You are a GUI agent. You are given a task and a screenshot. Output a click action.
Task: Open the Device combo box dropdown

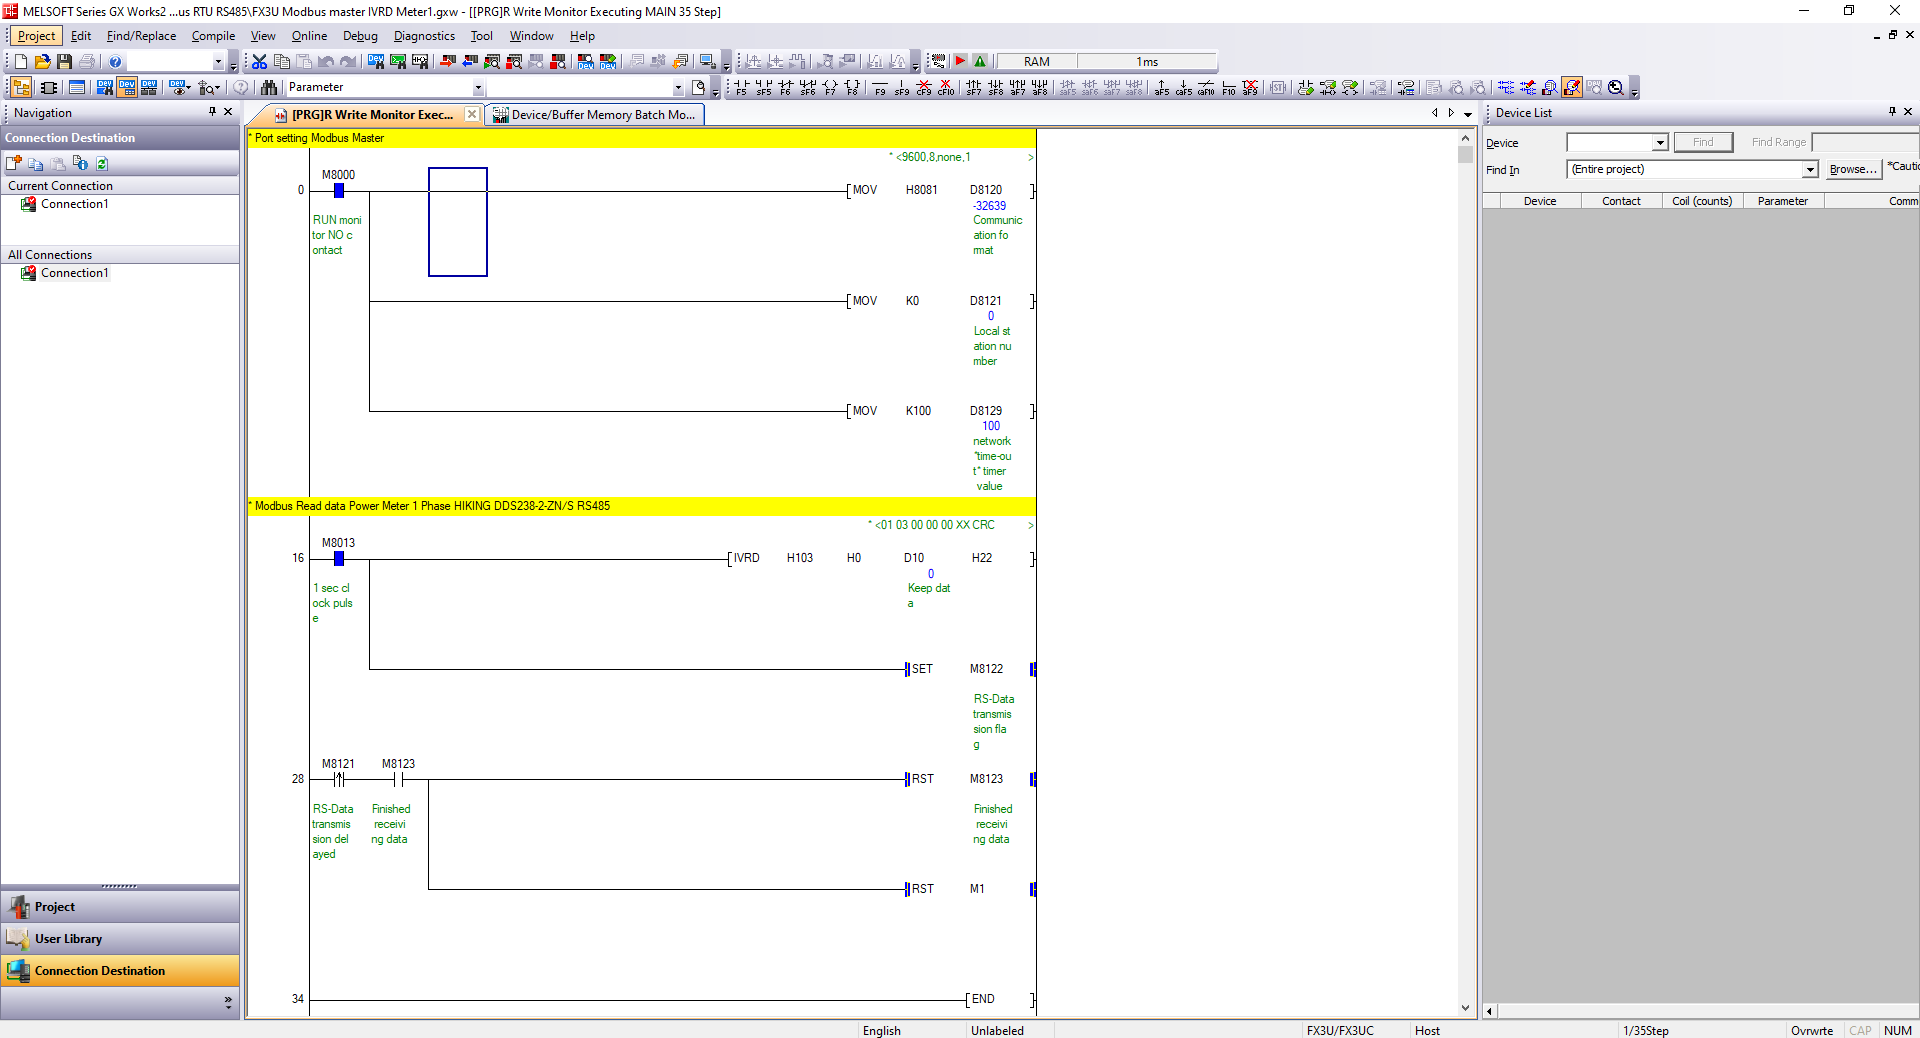1659,143
